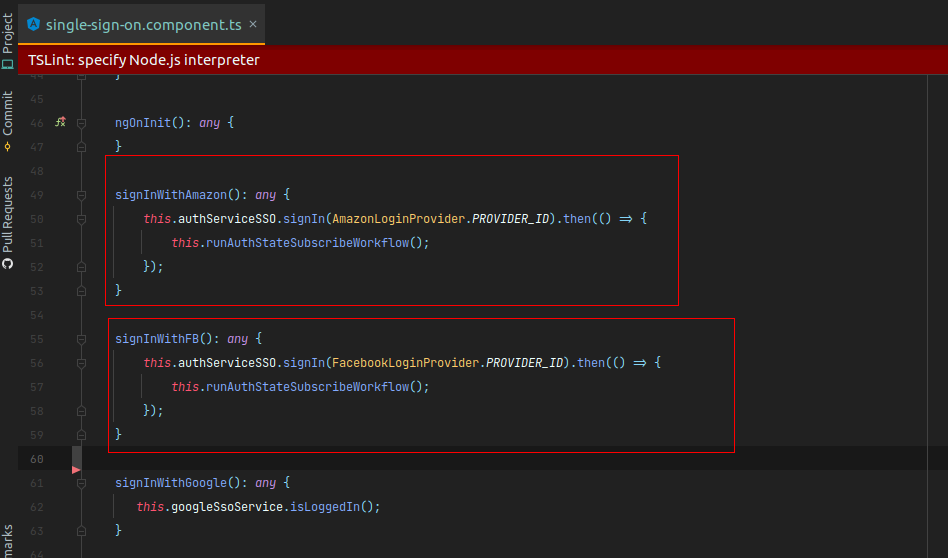Screen dimensions: 948x558
Task: Click runAuthStateSubscribeWorkflow on line 51
Action: tap(308, 242)
